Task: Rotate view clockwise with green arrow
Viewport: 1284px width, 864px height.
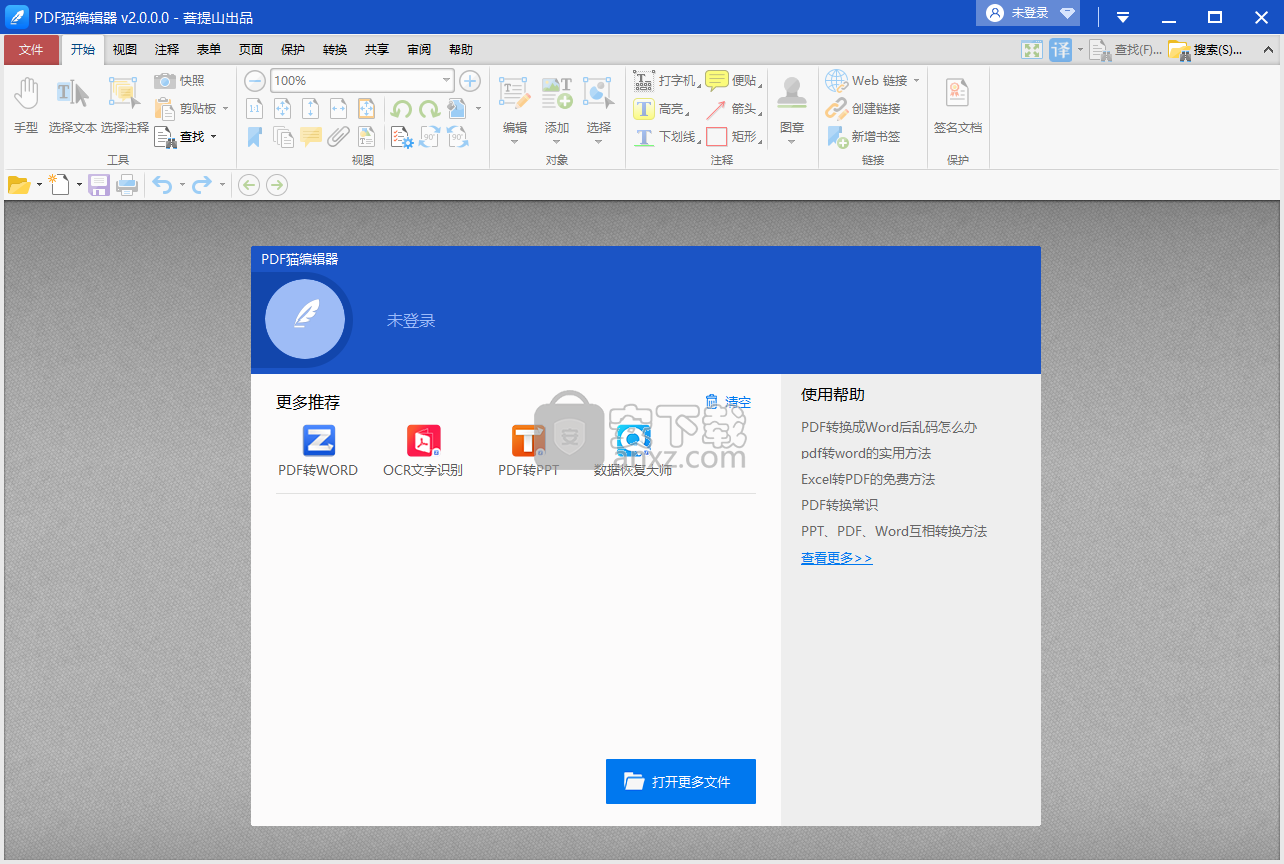Action: (429, 109)
